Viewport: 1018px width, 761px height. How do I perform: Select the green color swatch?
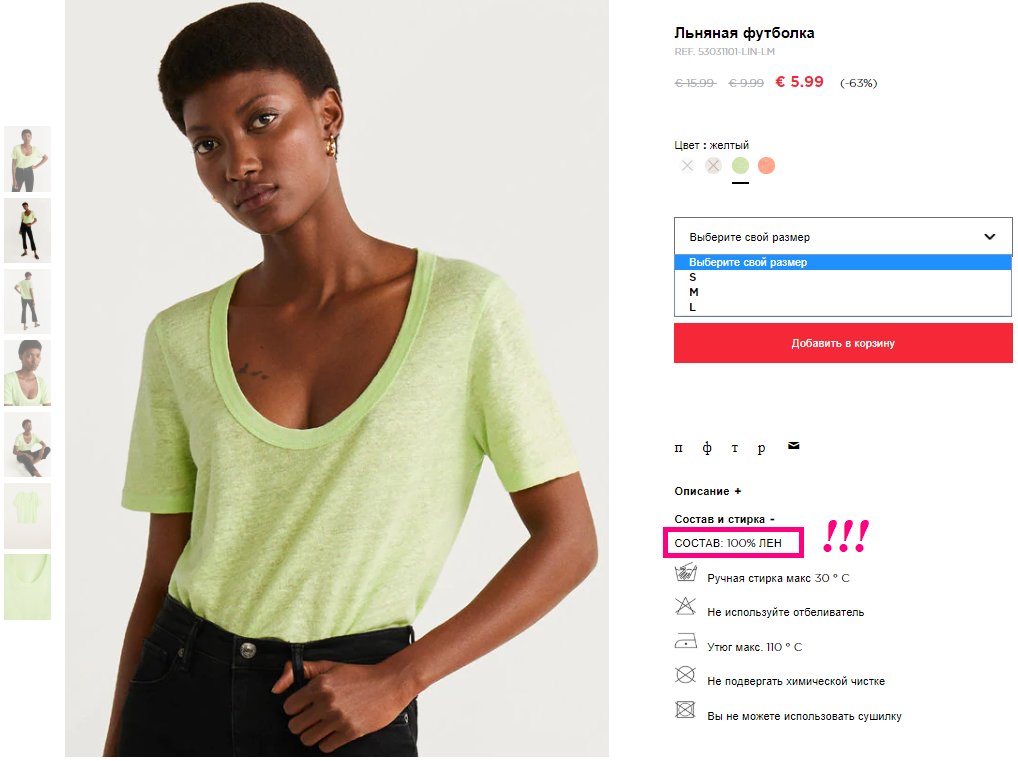tap(740, 166)
